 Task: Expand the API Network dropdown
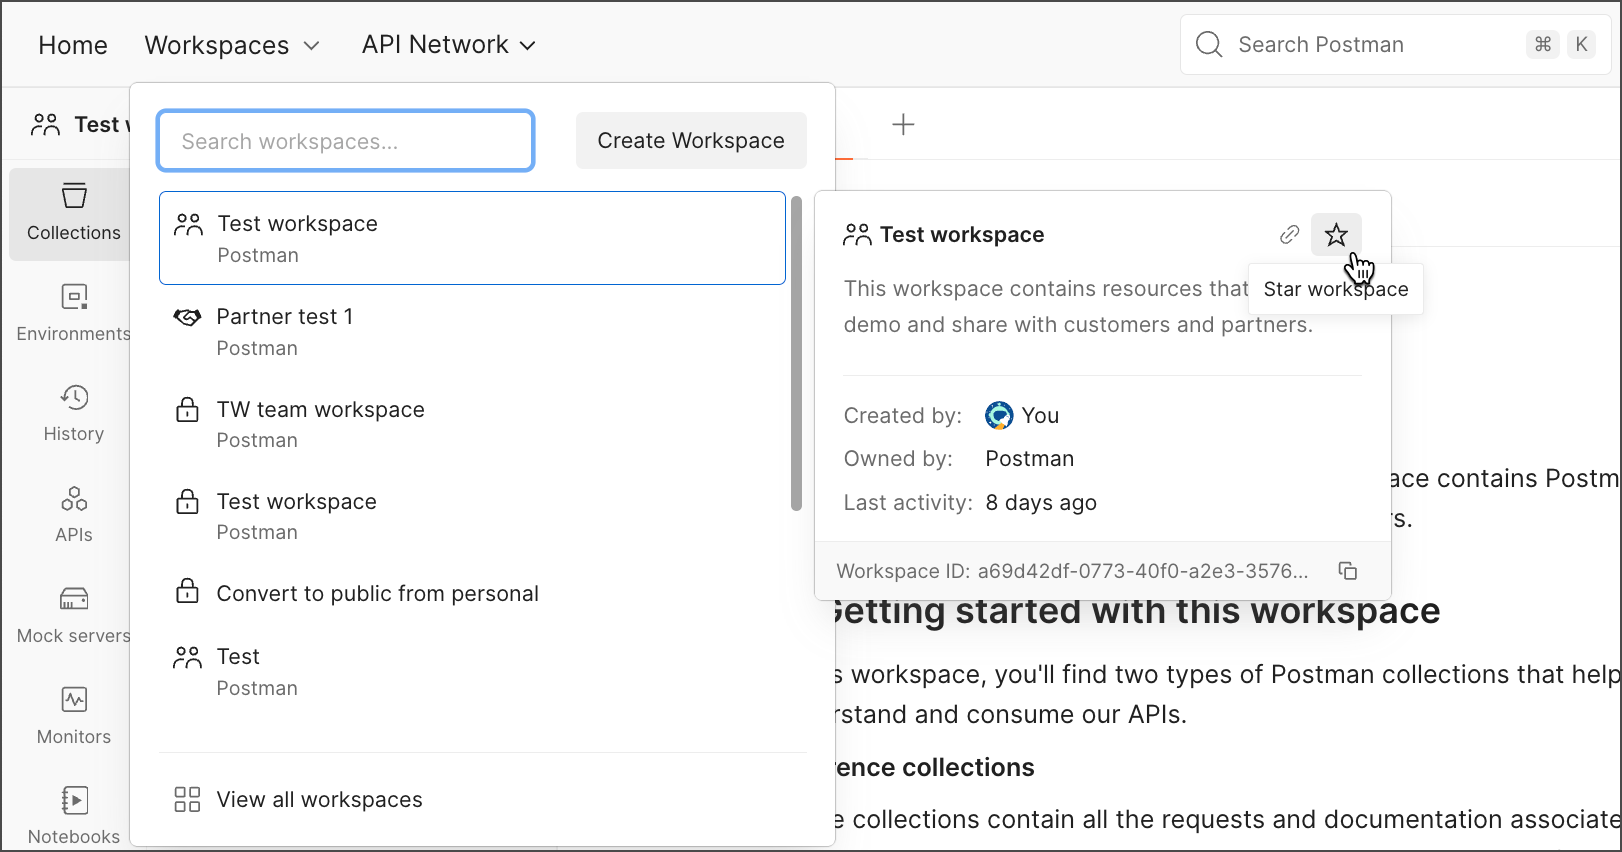click(x=448, y=45)
